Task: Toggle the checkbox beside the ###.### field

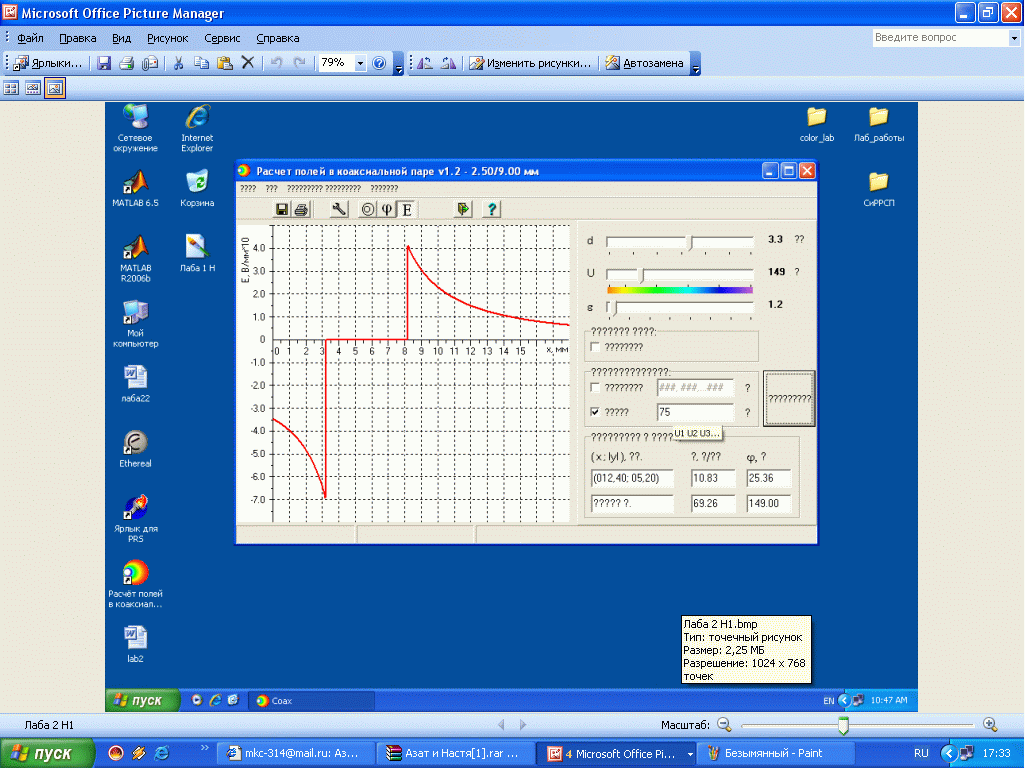Action: [x=595, y=388]
